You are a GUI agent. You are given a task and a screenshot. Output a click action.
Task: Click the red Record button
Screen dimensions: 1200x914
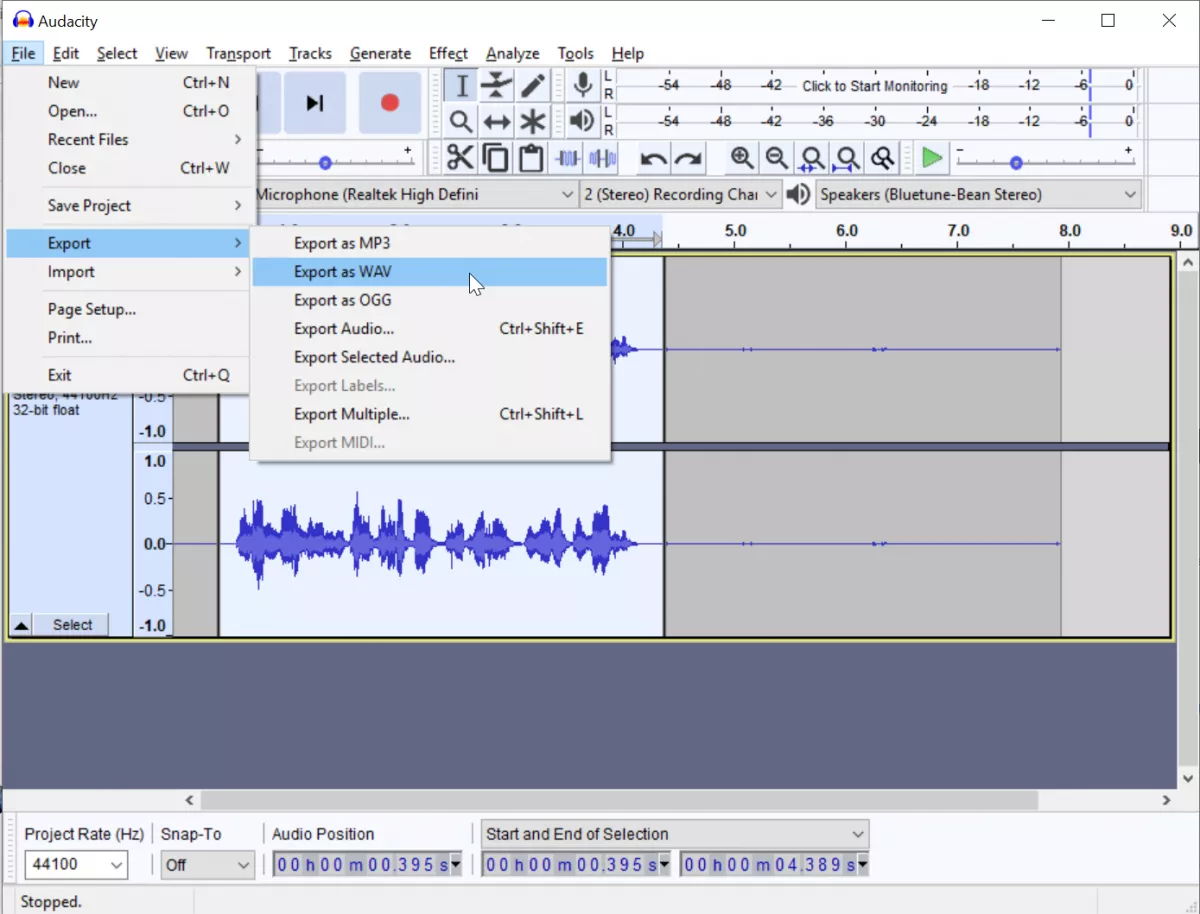pos(390,103)
